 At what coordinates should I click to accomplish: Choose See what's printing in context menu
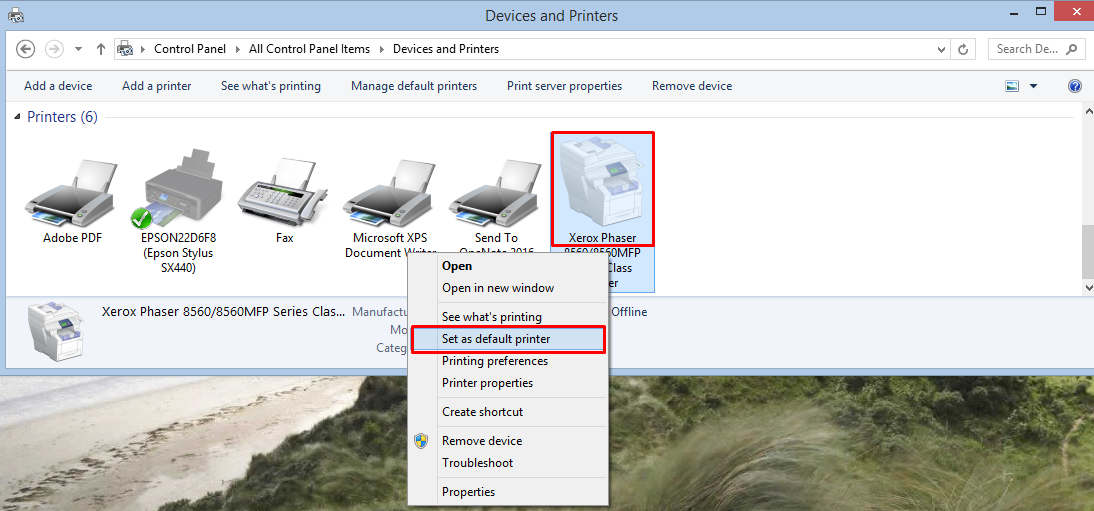507,317
